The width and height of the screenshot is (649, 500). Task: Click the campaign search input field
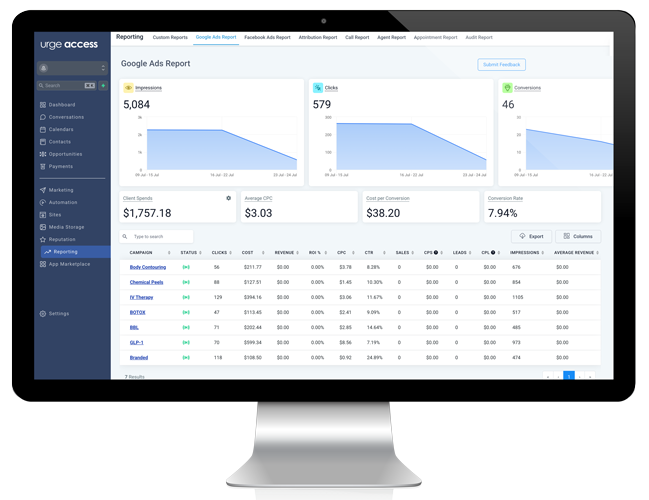[160, 237]
